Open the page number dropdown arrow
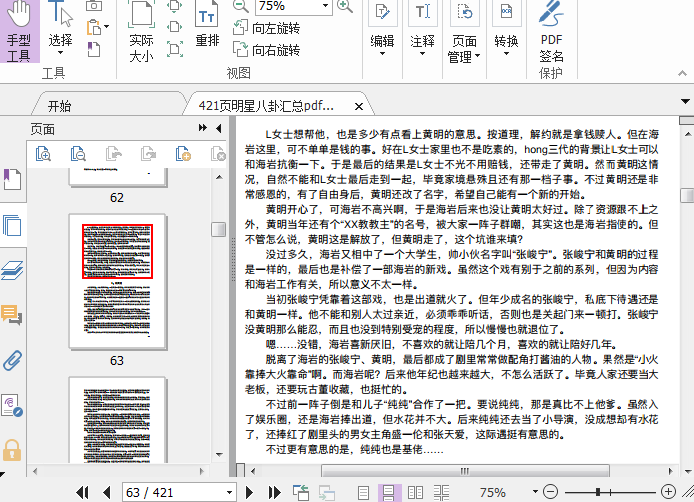The height and width of the screenshot is (502, 694). click(x=229, y=492)
